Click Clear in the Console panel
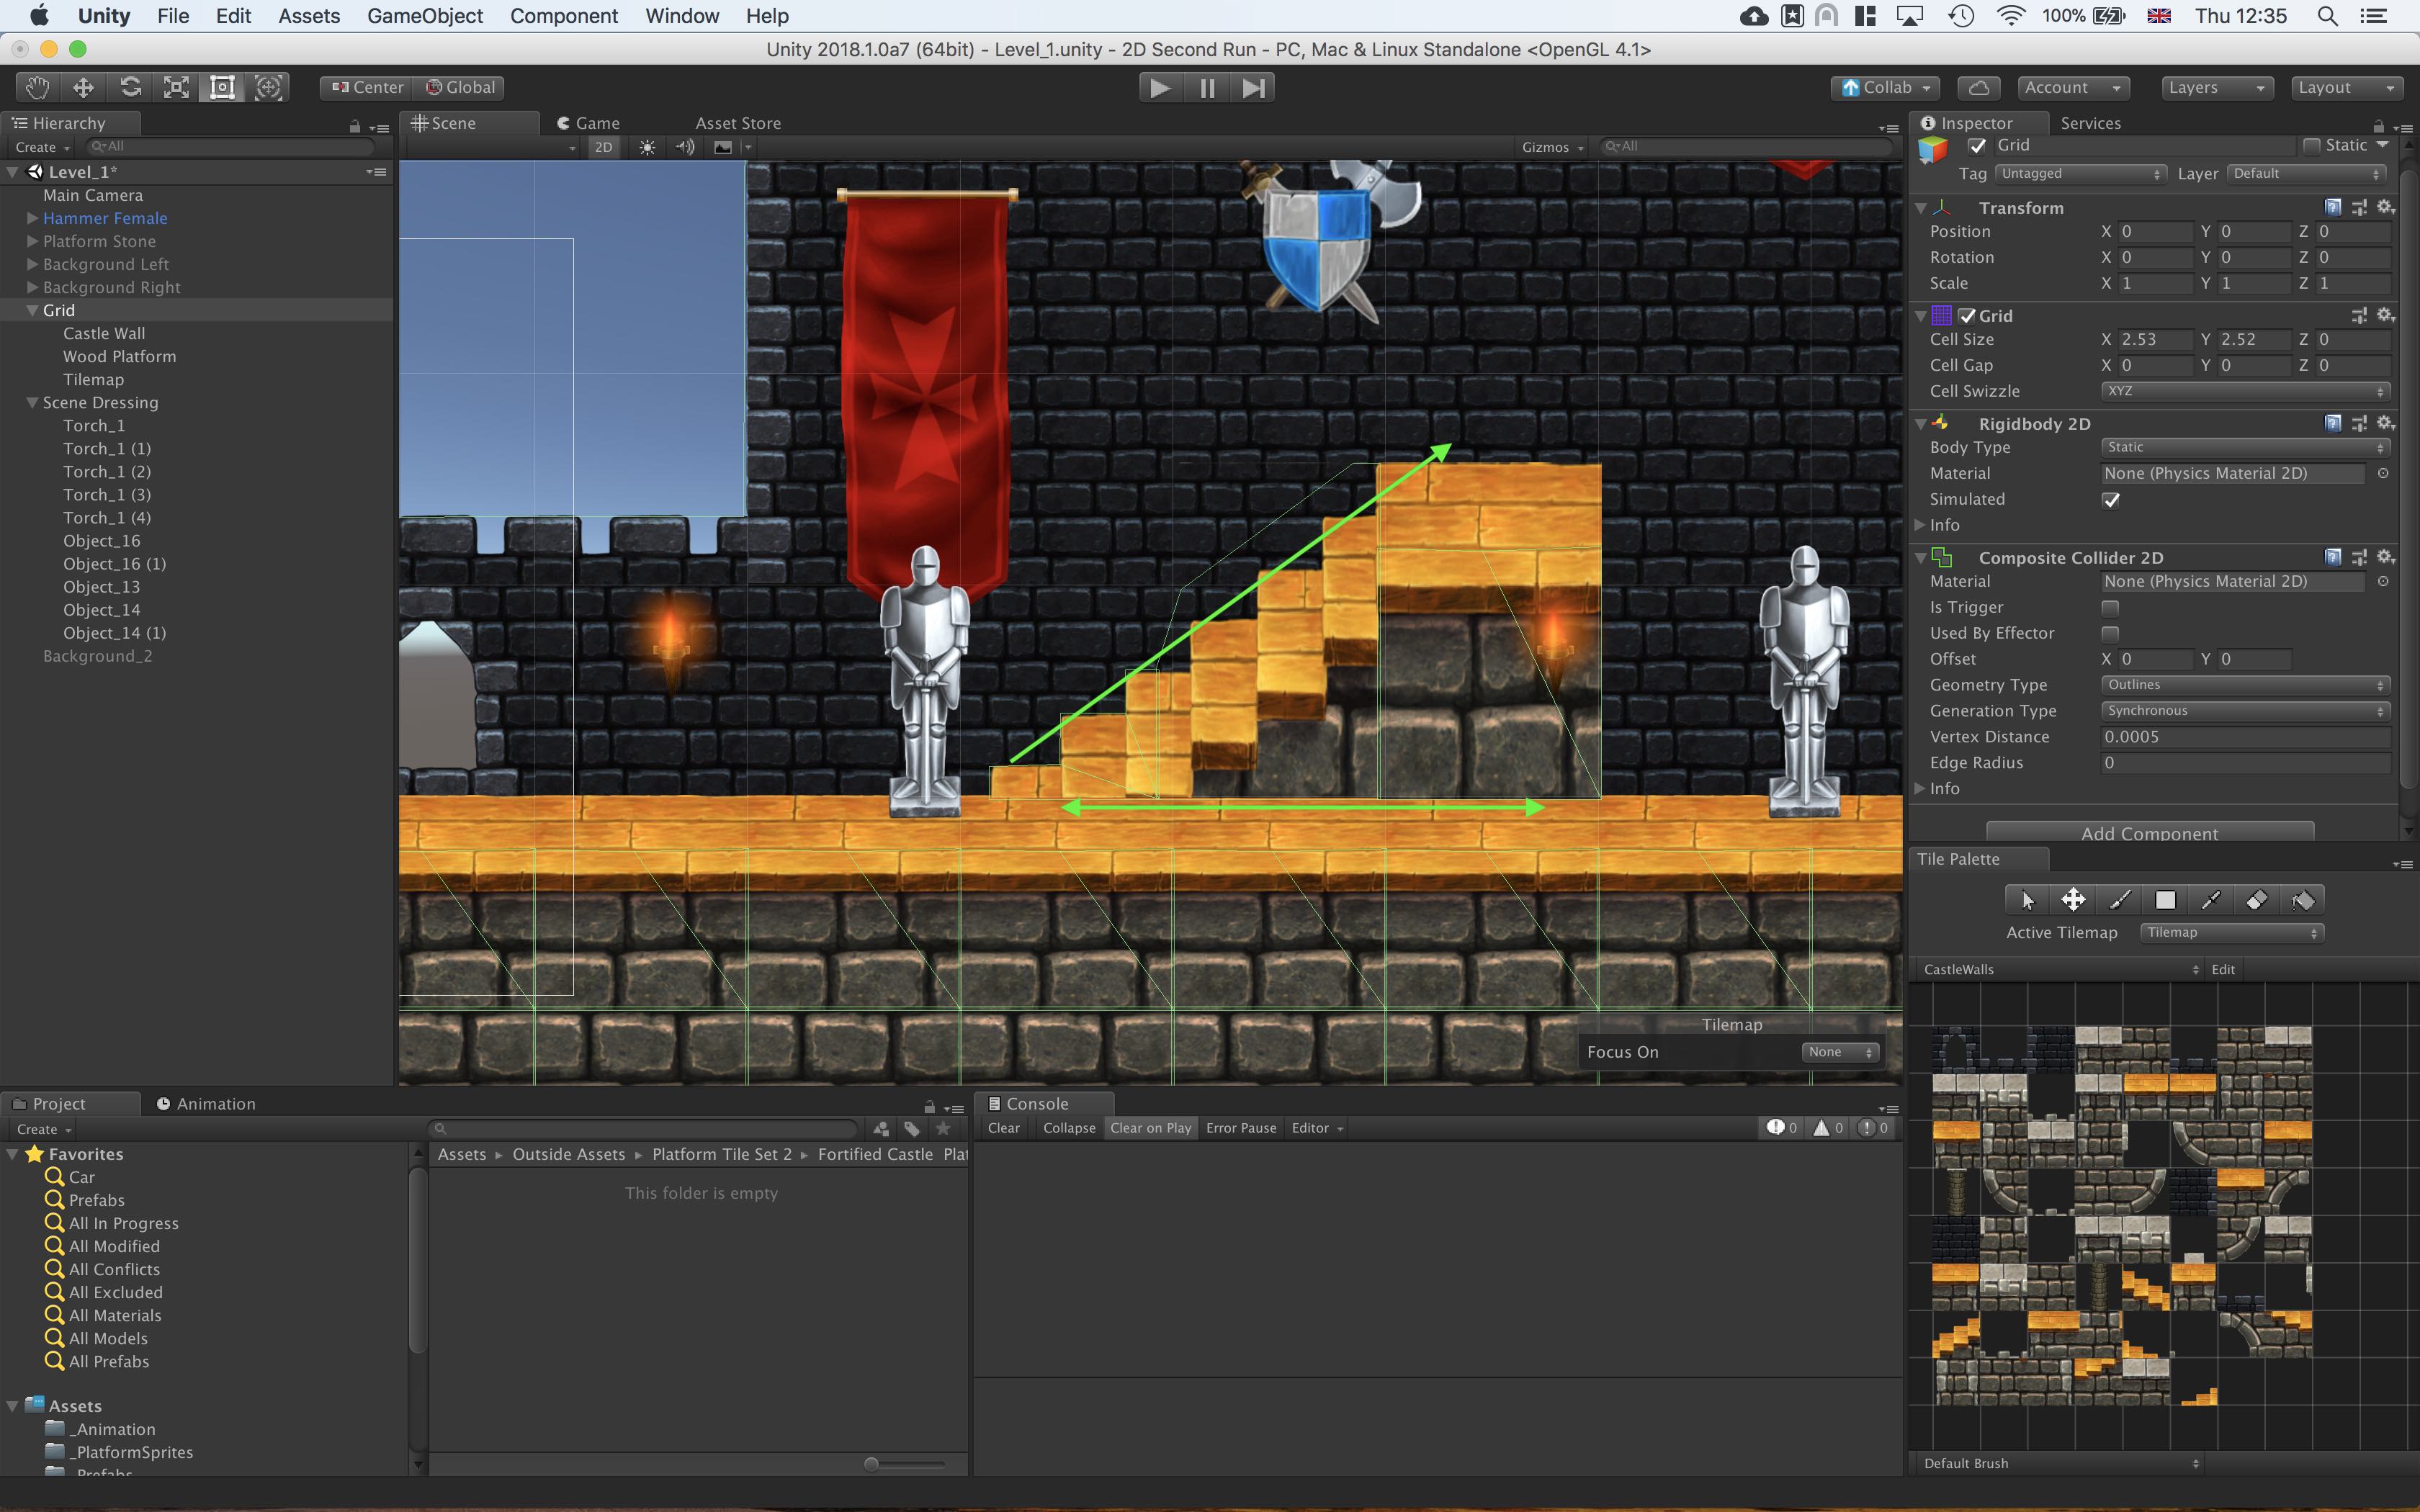 coord(1003,1127)
